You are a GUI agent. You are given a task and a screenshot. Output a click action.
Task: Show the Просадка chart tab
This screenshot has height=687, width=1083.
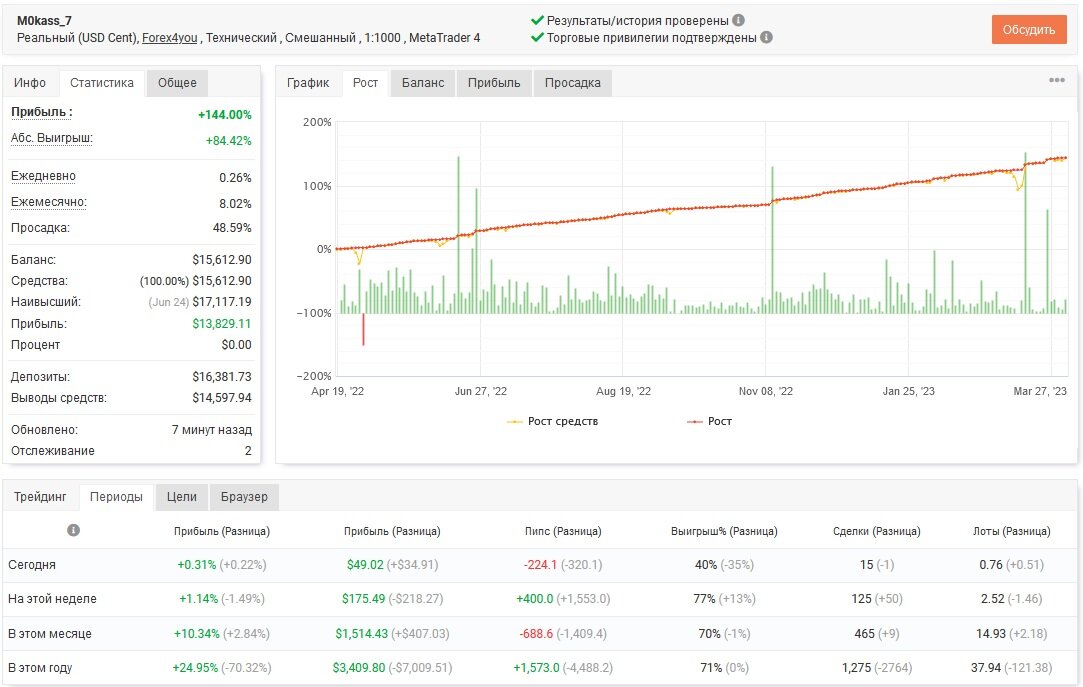[573, 83]
